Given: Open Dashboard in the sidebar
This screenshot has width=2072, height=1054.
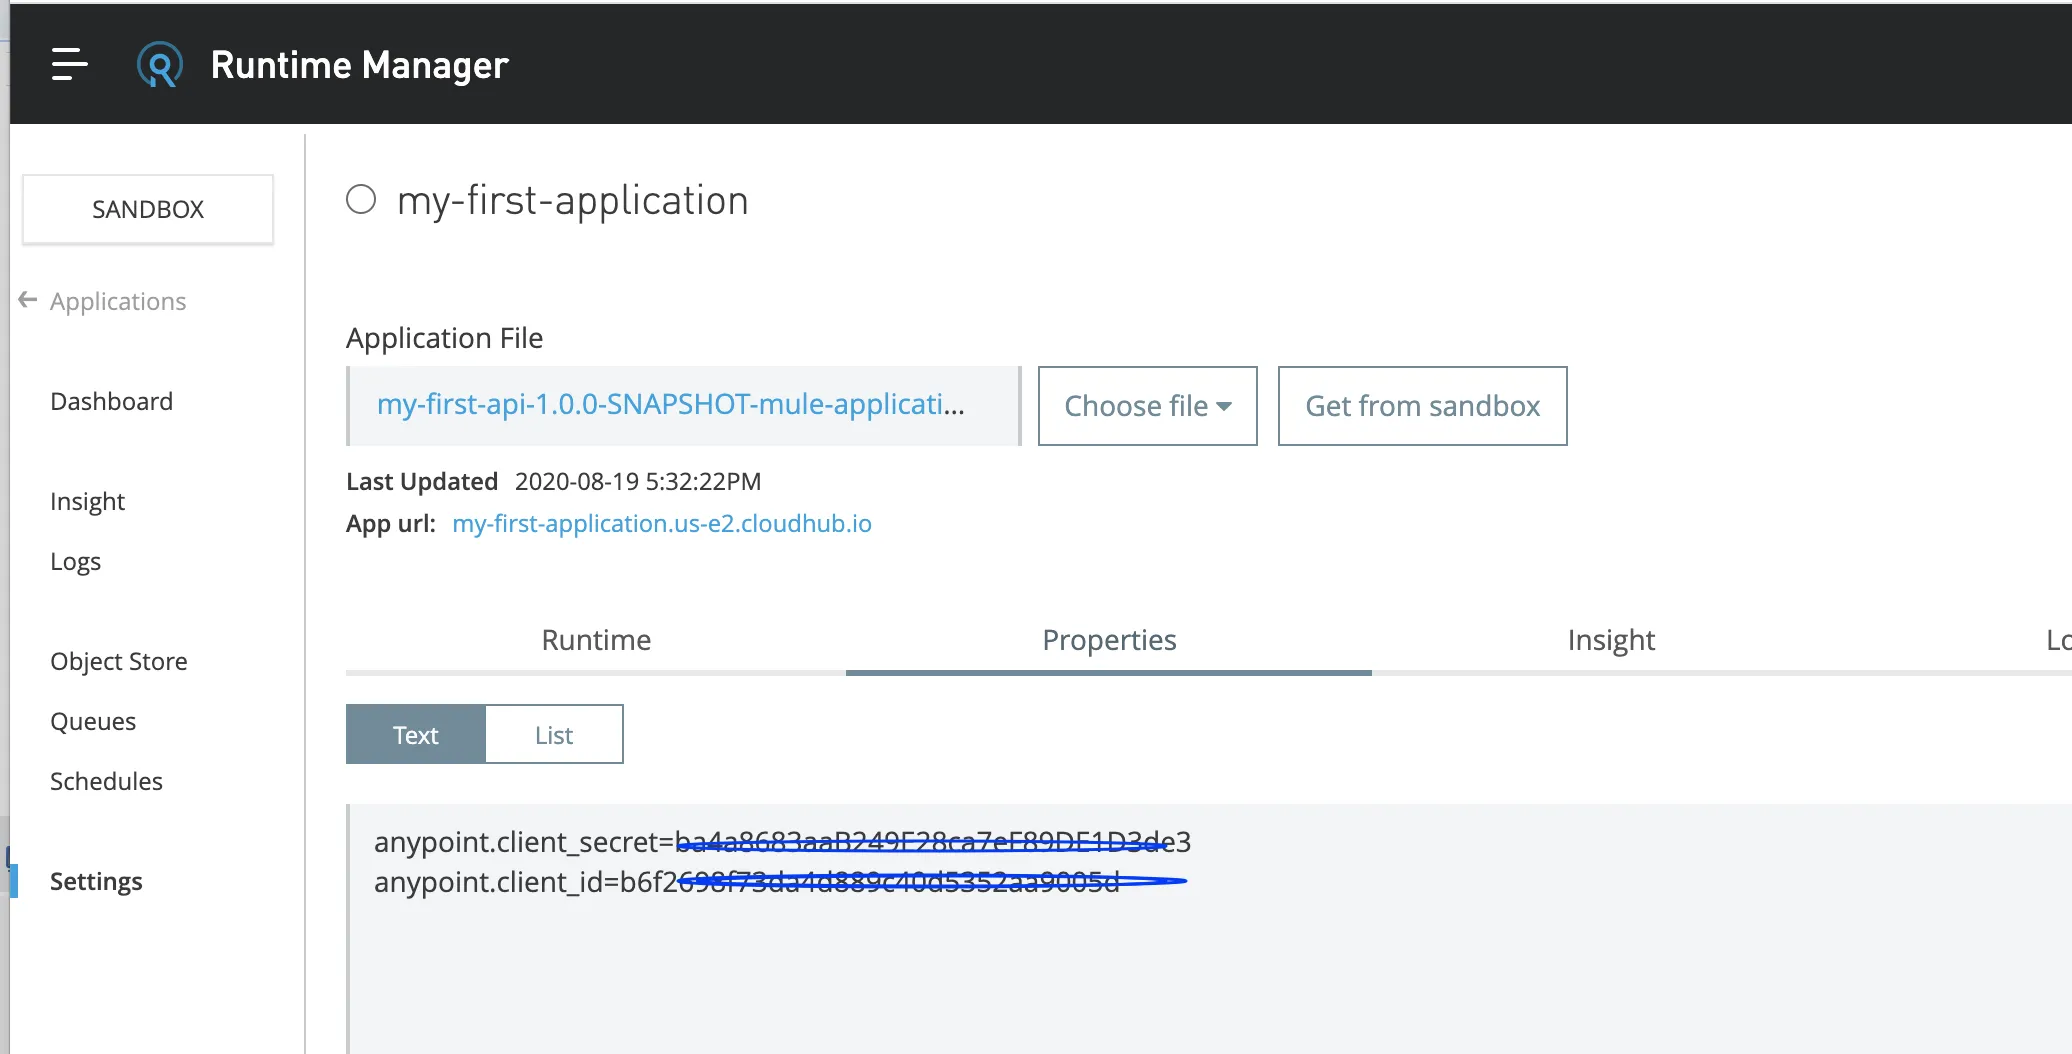Looking at the screenshot, I should click(111, 401).
